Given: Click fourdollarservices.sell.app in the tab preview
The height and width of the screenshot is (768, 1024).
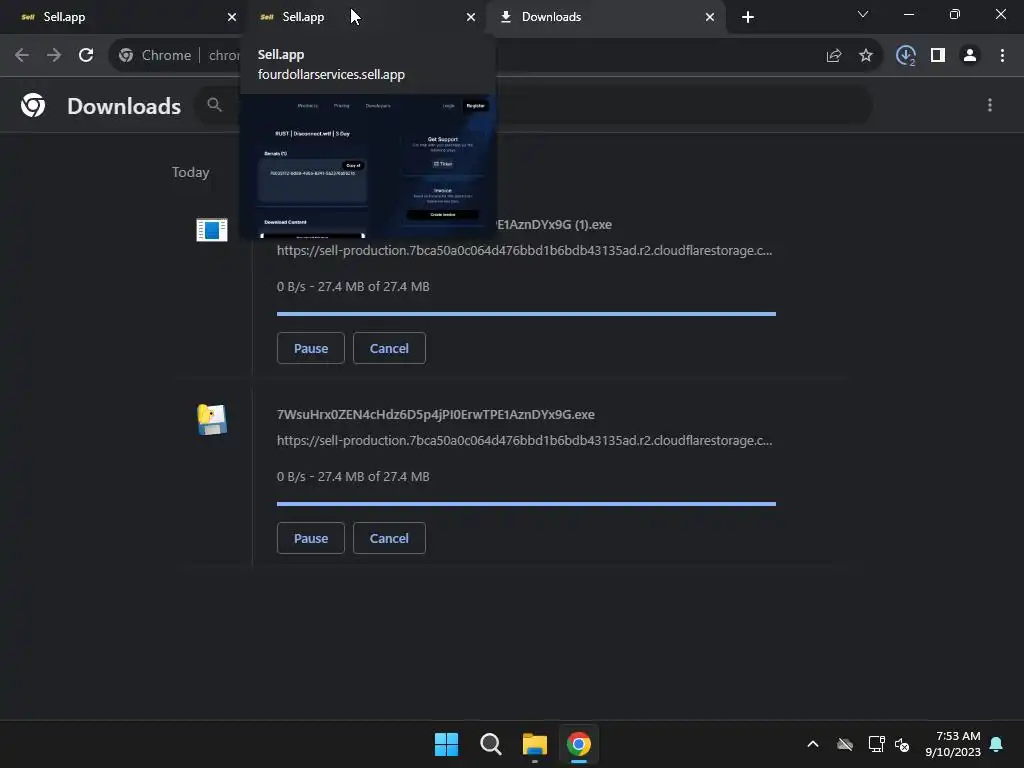Looking at the screenshot, I should point(331,74).
